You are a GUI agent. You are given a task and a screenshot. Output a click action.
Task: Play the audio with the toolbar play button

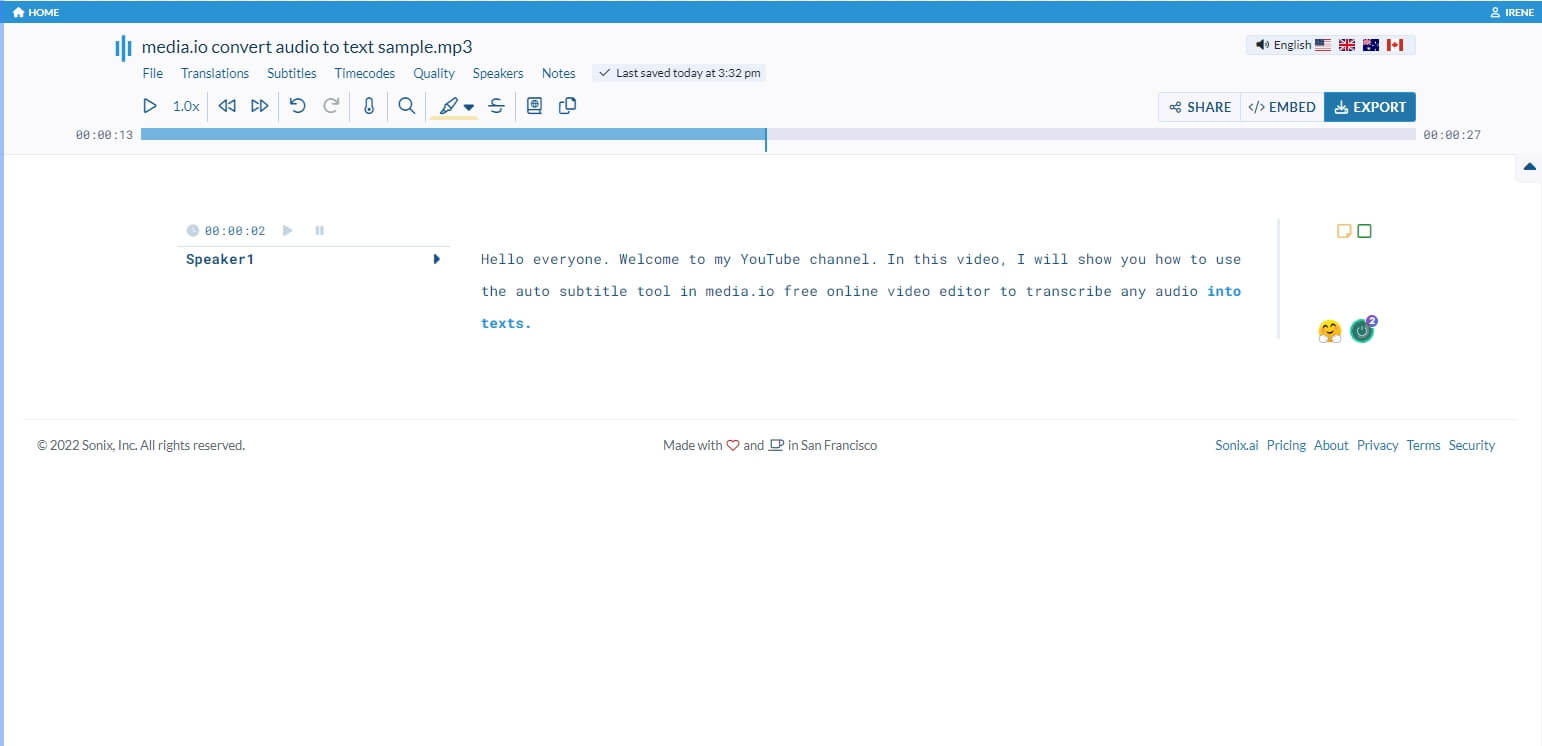pyautogui.click(x=150, y=106)
